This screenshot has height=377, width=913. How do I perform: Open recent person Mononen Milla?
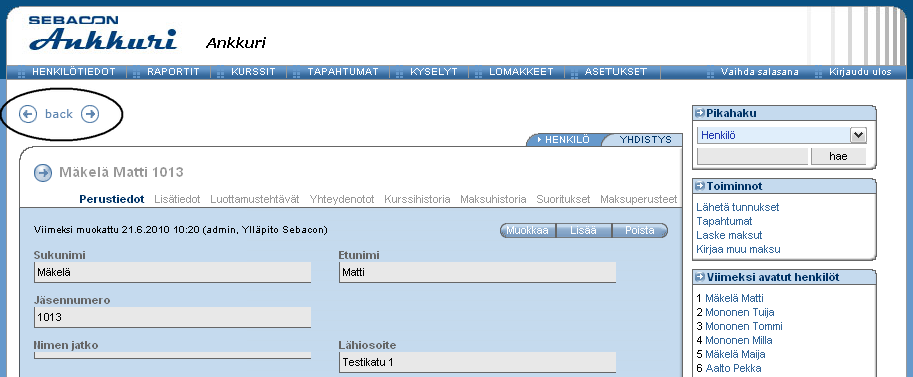pyautogui.click(x=739, y=340)
